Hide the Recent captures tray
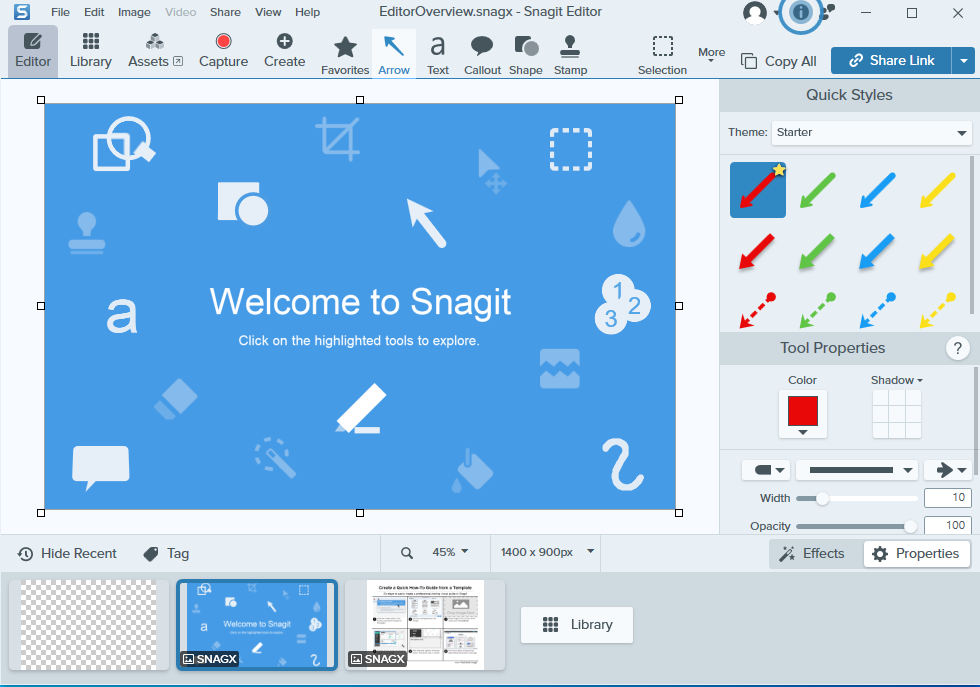Viewport: 980px width, 687px height. click(67, 553)
